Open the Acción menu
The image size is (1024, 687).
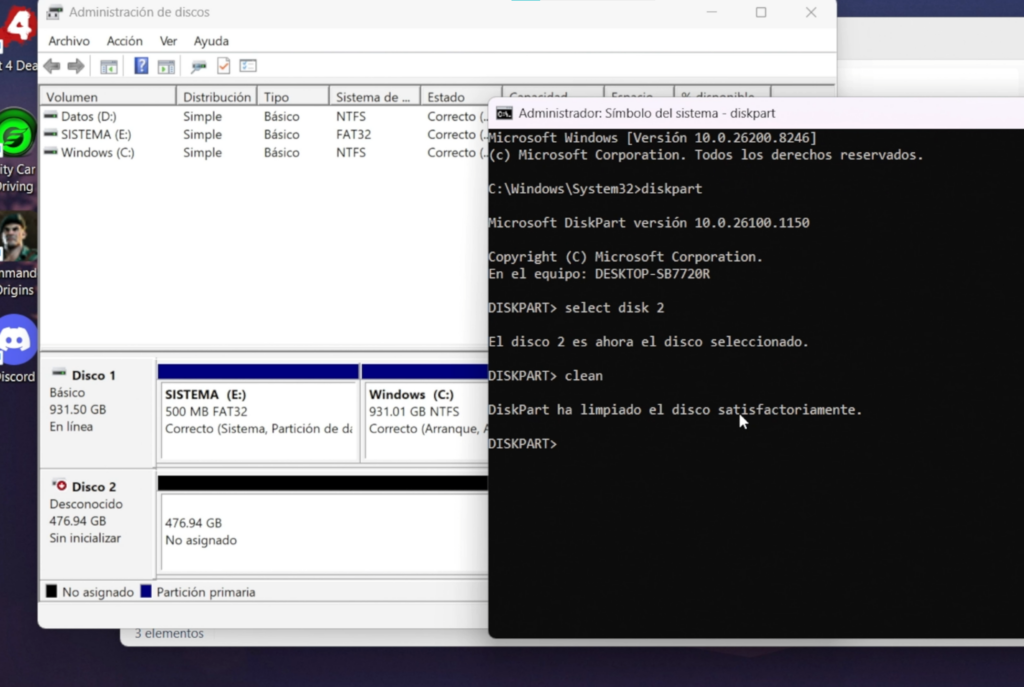click(125, 41)
